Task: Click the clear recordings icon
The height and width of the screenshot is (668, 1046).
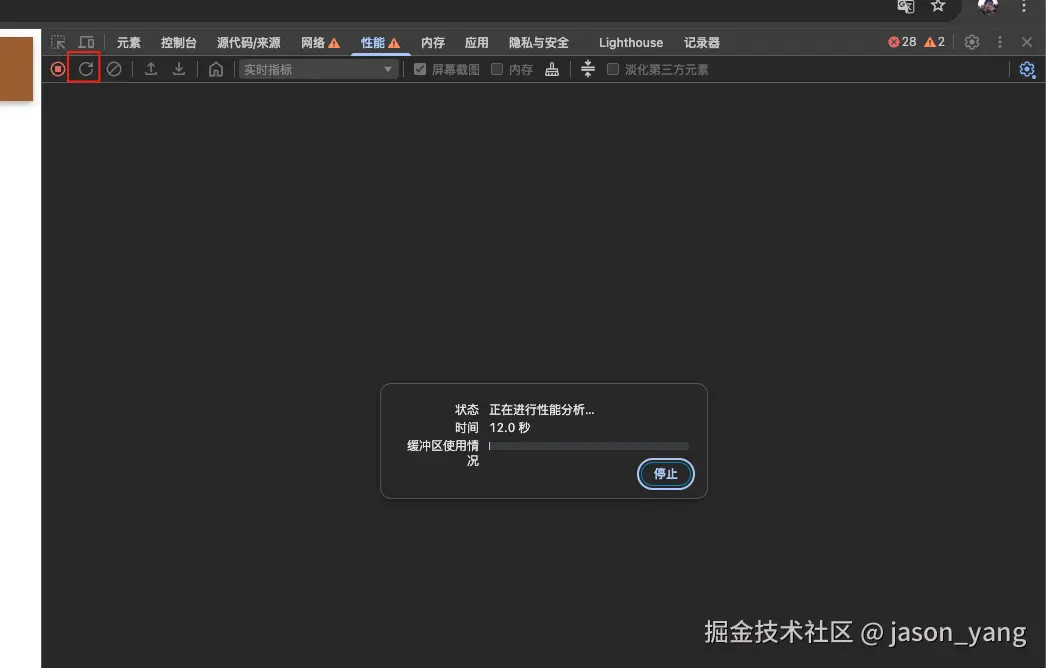Action: (113, 69)
